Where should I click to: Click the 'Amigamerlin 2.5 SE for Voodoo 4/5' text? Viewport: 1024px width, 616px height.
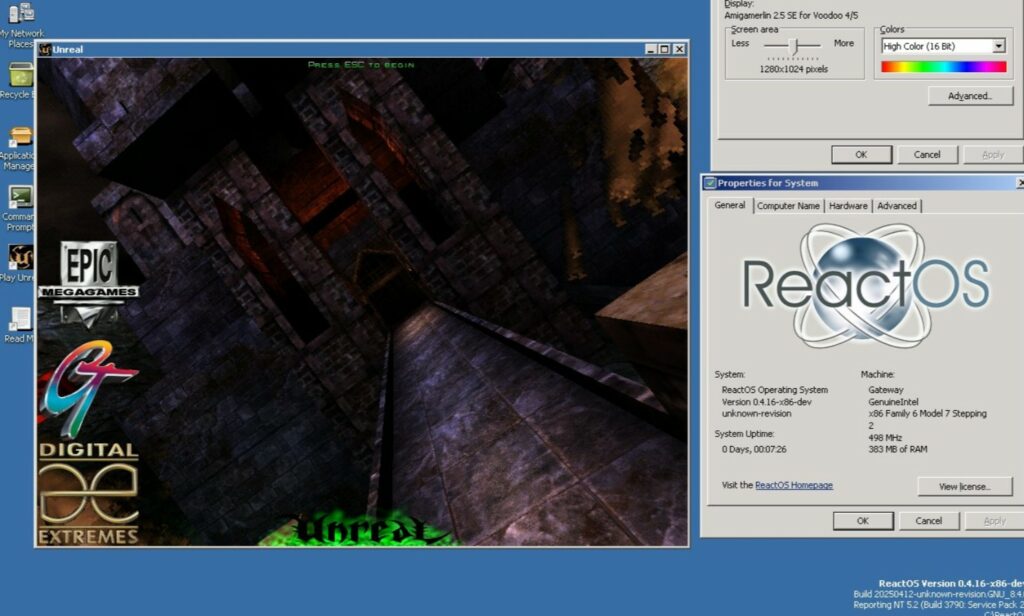point(791,15)
